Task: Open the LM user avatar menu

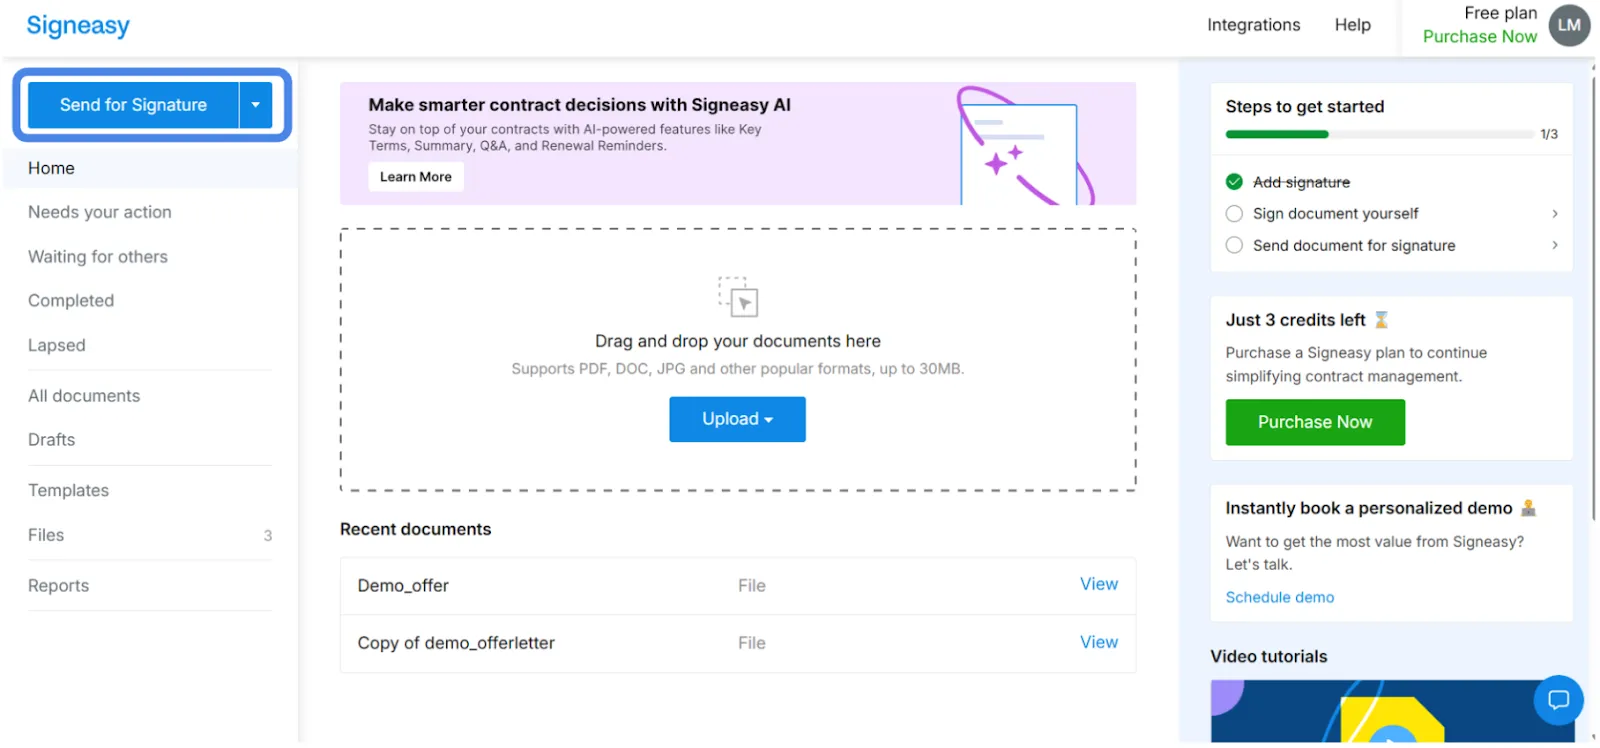Action: (x=1569, y=25)
